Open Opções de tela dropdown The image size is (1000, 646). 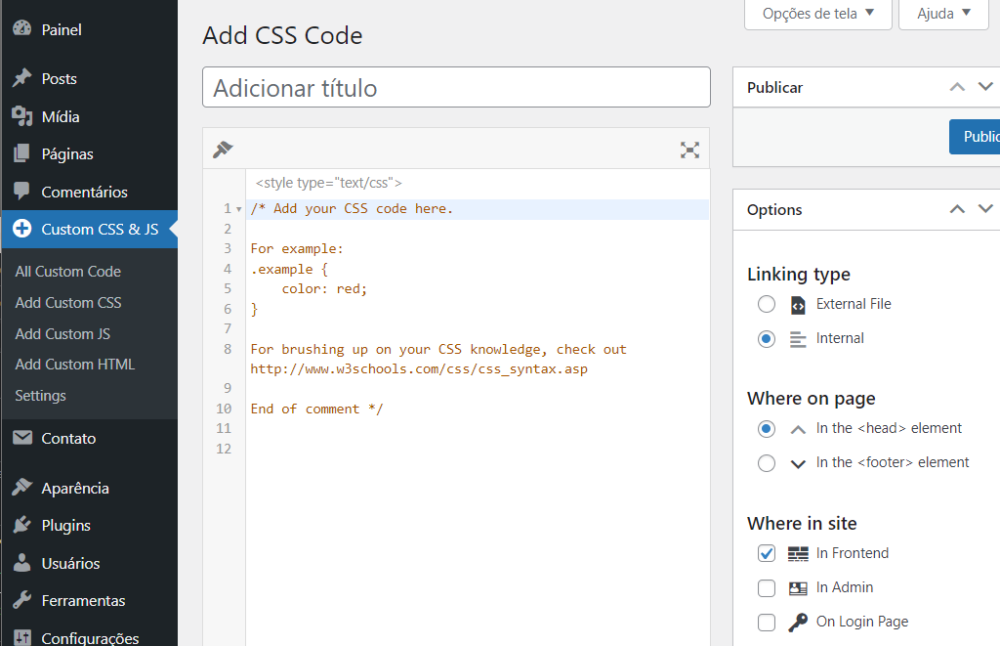(818, 13)
